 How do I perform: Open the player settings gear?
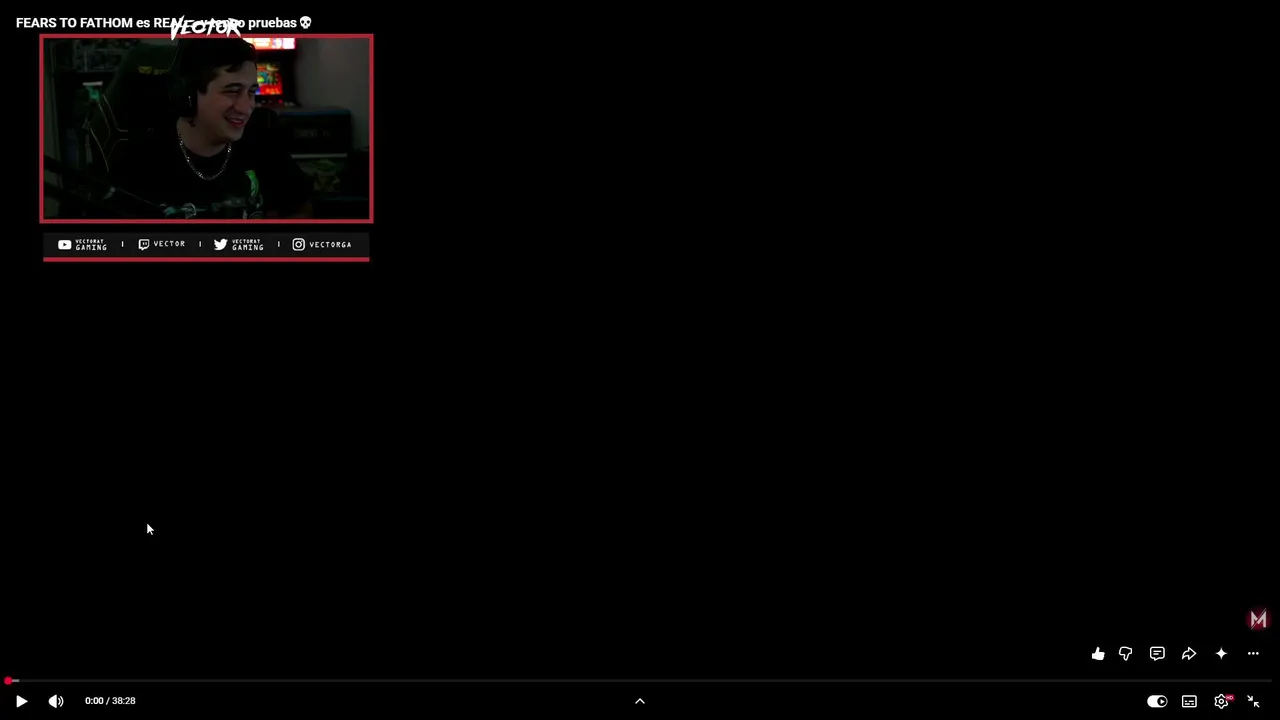coord(1221,701)
